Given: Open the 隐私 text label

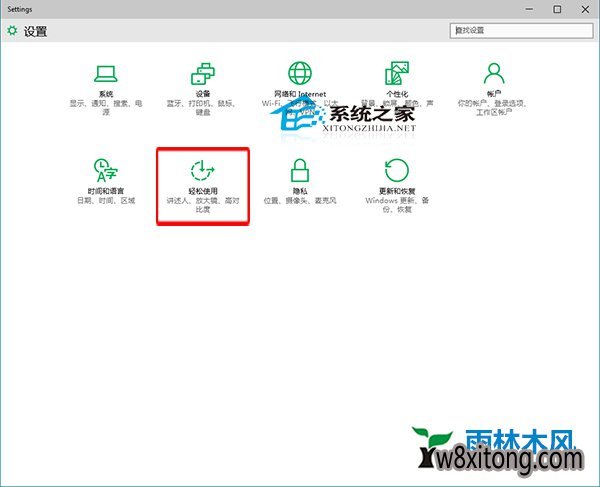Looking at the screenshot, I should pos(299,191).
